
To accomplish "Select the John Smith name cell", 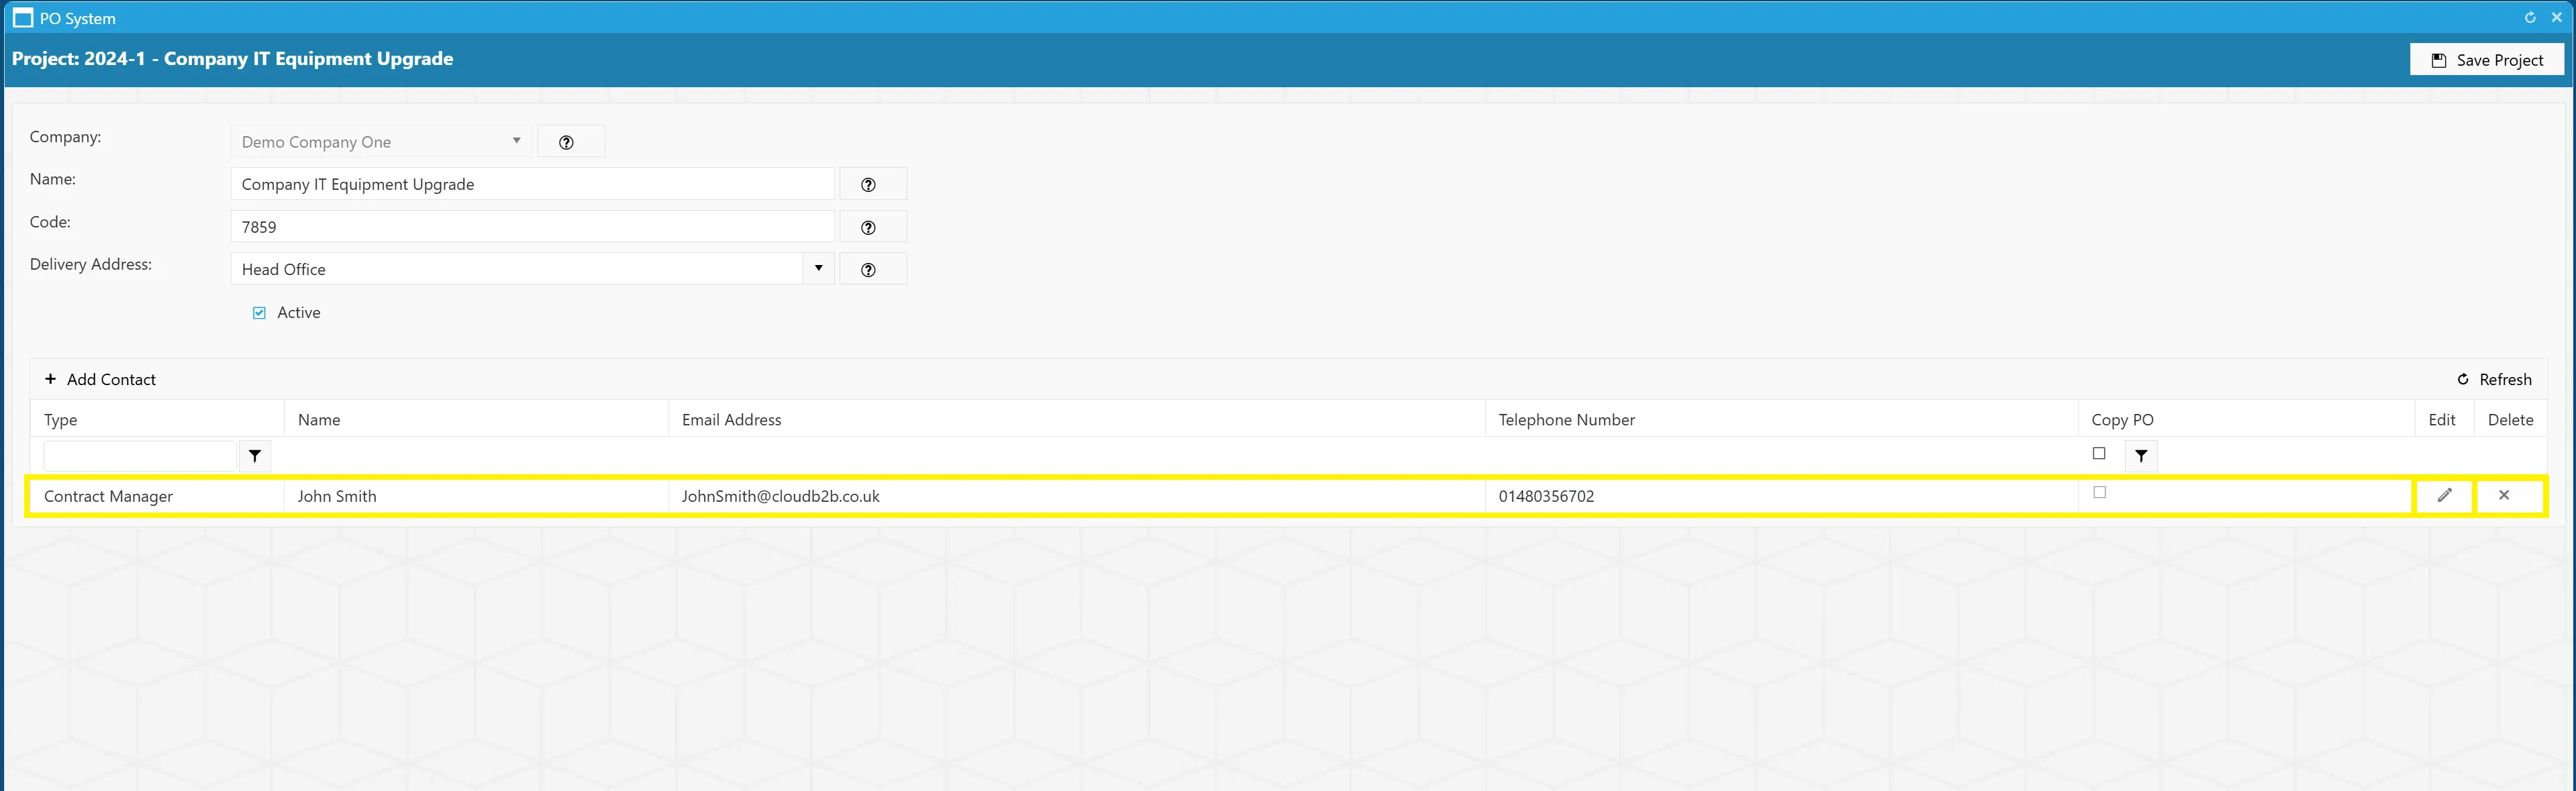I will [476, 496].
